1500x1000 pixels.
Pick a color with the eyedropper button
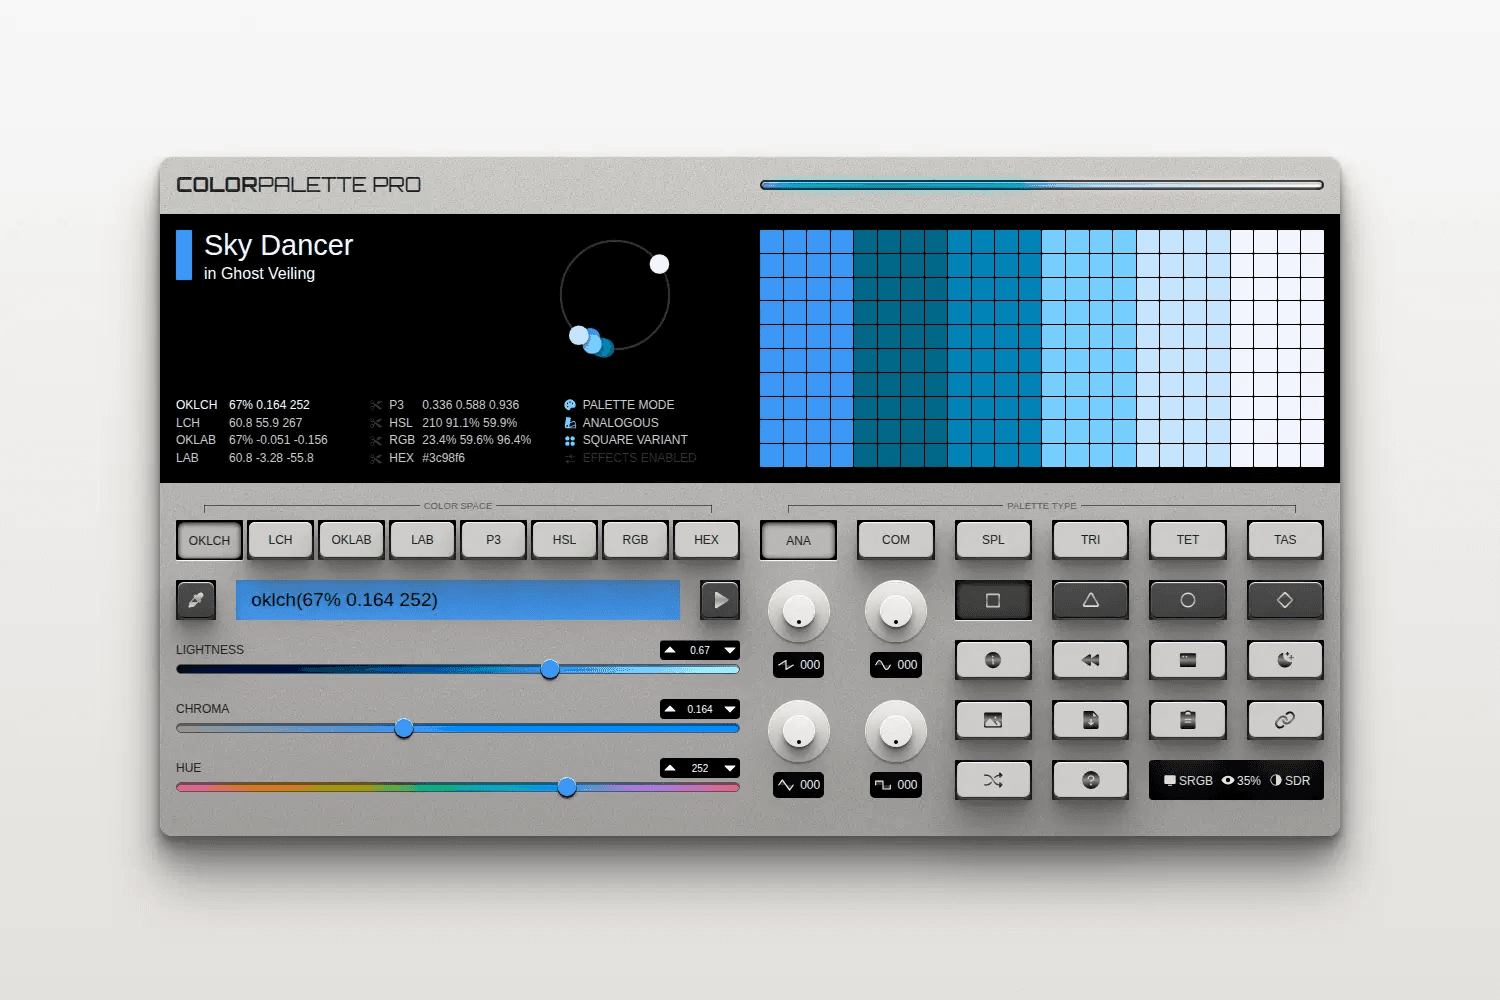point(196,600)
